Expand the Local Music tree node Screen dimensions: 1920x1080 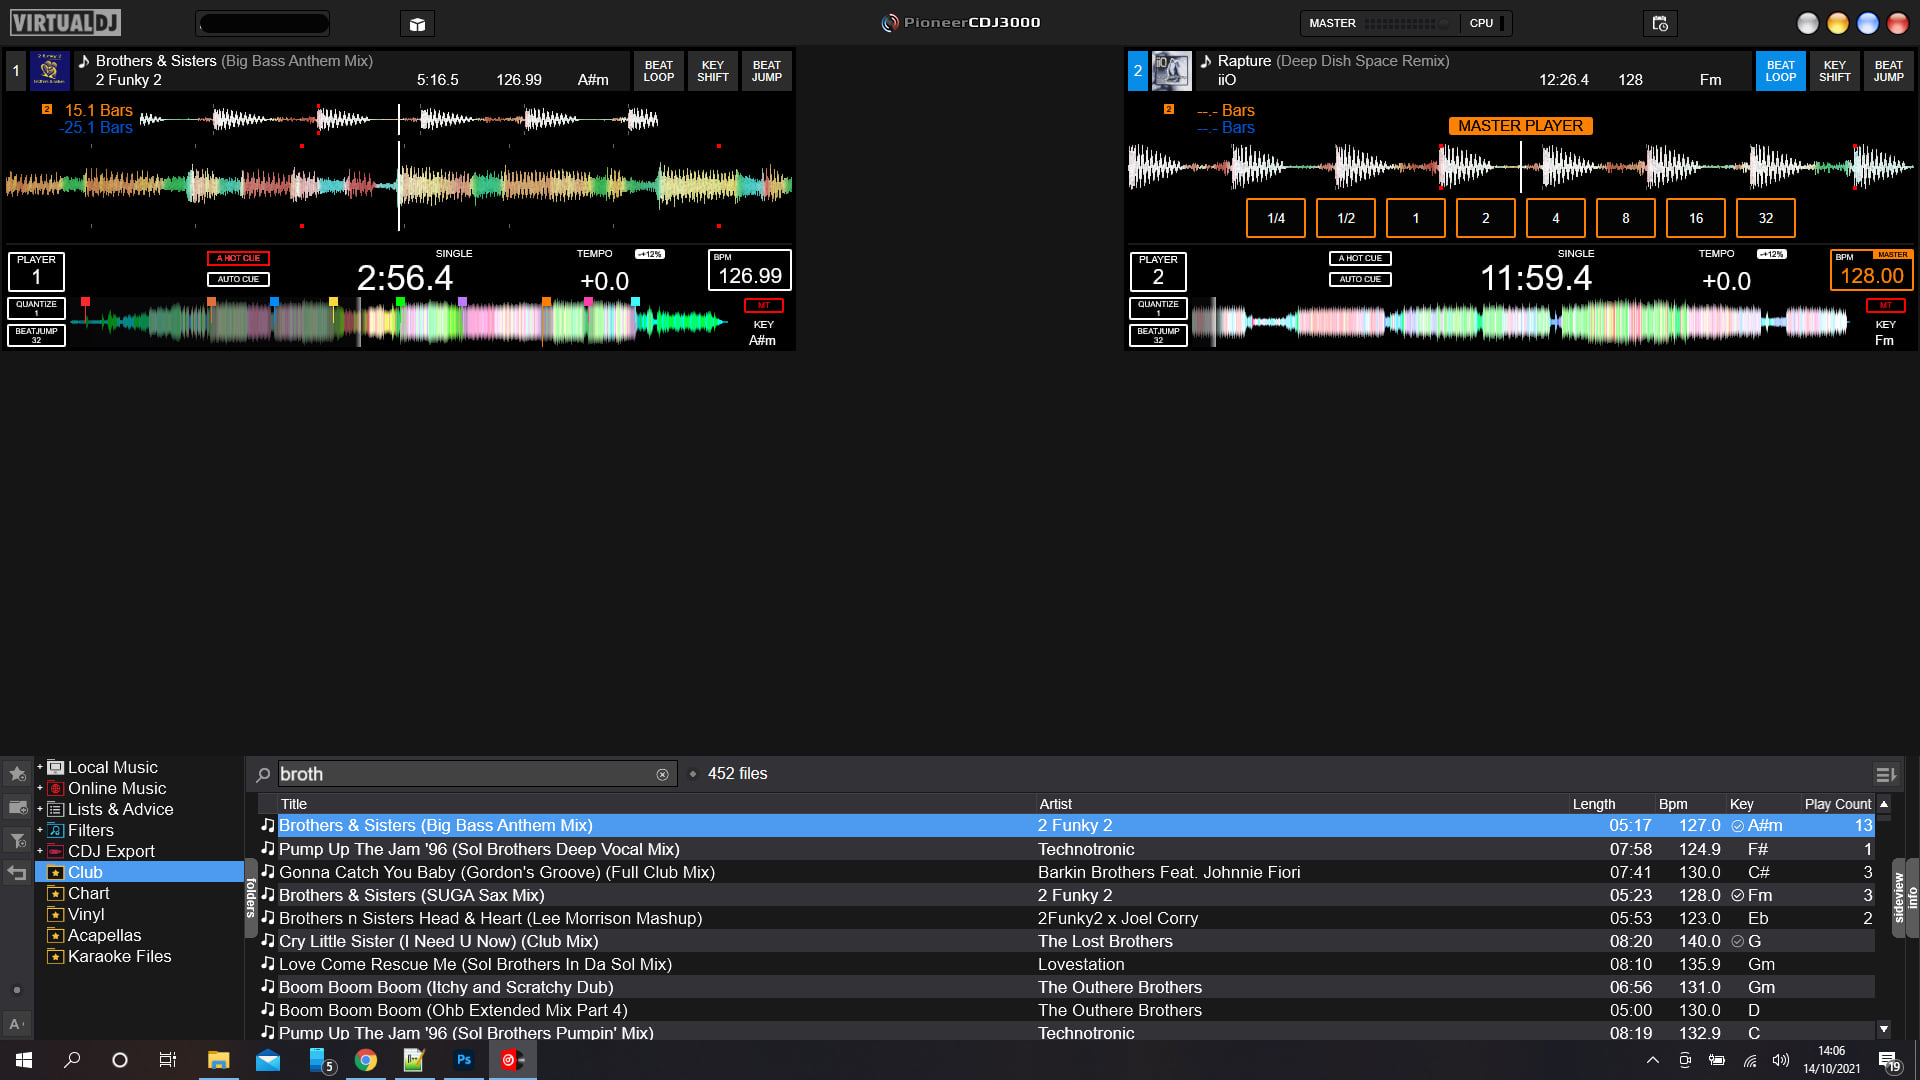tap(40, 767)
